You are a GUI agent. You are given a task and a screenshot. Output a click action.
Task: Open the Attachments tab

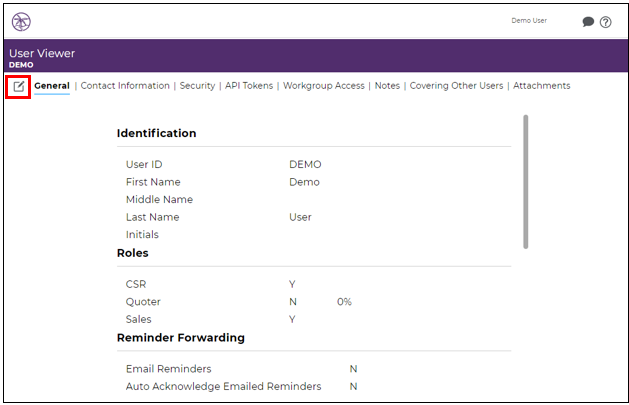point(542,86)
